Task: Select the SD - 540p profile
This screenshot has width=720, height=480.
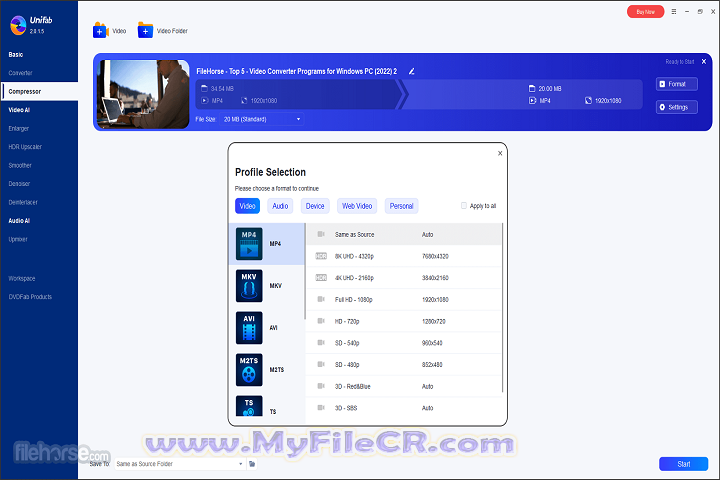Action: click(403, 343)
